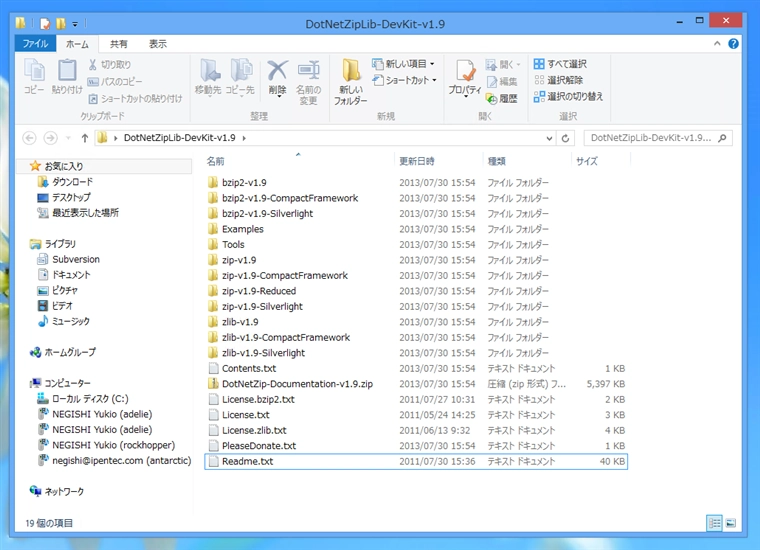Screen dimensions: 760x550
Task: Switch to the Home (ホーム) tab
Action: click(77, 44)
